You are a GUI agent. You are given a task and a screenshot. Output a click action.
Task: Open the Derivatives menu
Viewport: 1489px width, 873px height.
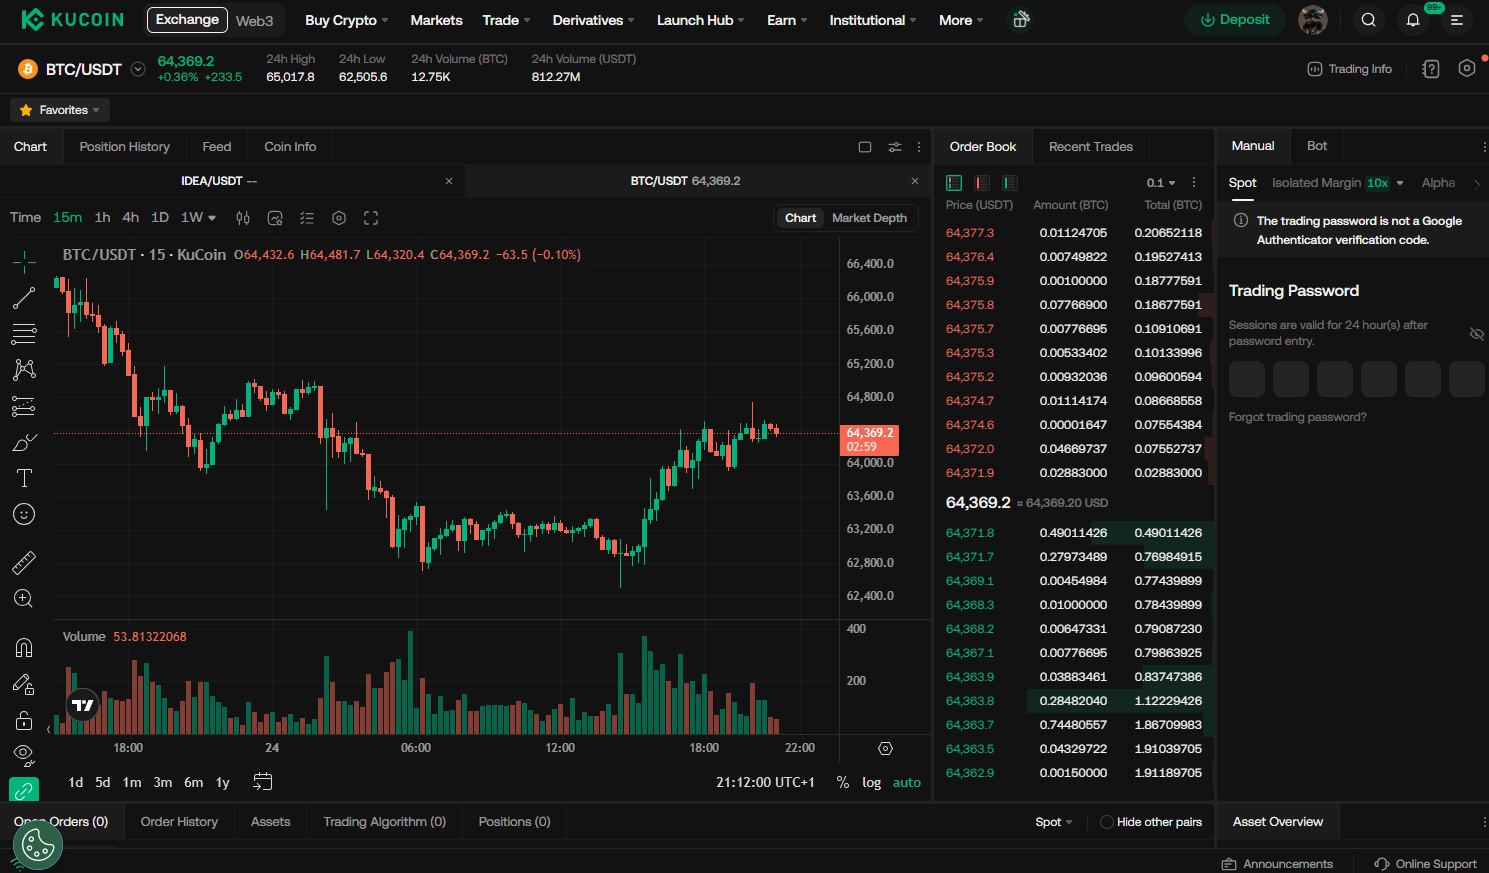(594, 20)
